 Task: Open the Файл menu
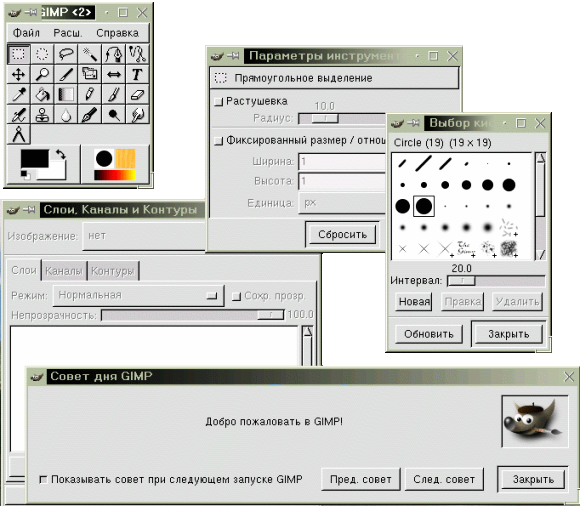(26, 33)
